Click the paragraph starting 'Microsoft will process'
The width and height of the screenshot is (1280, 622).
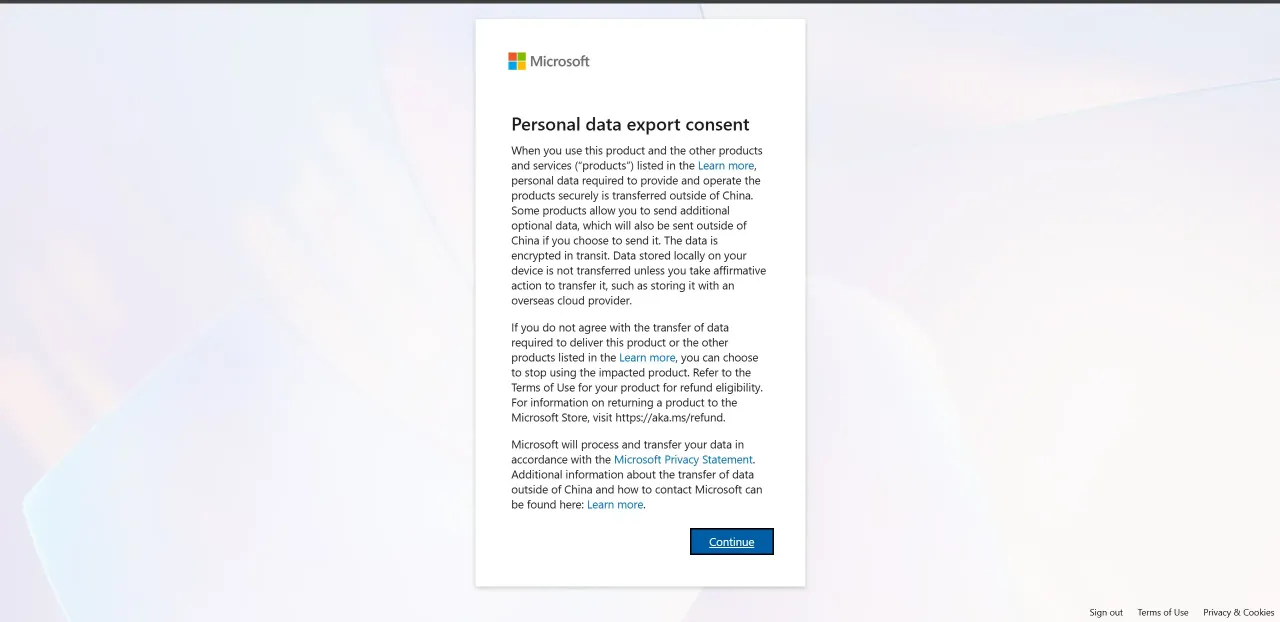639,475
